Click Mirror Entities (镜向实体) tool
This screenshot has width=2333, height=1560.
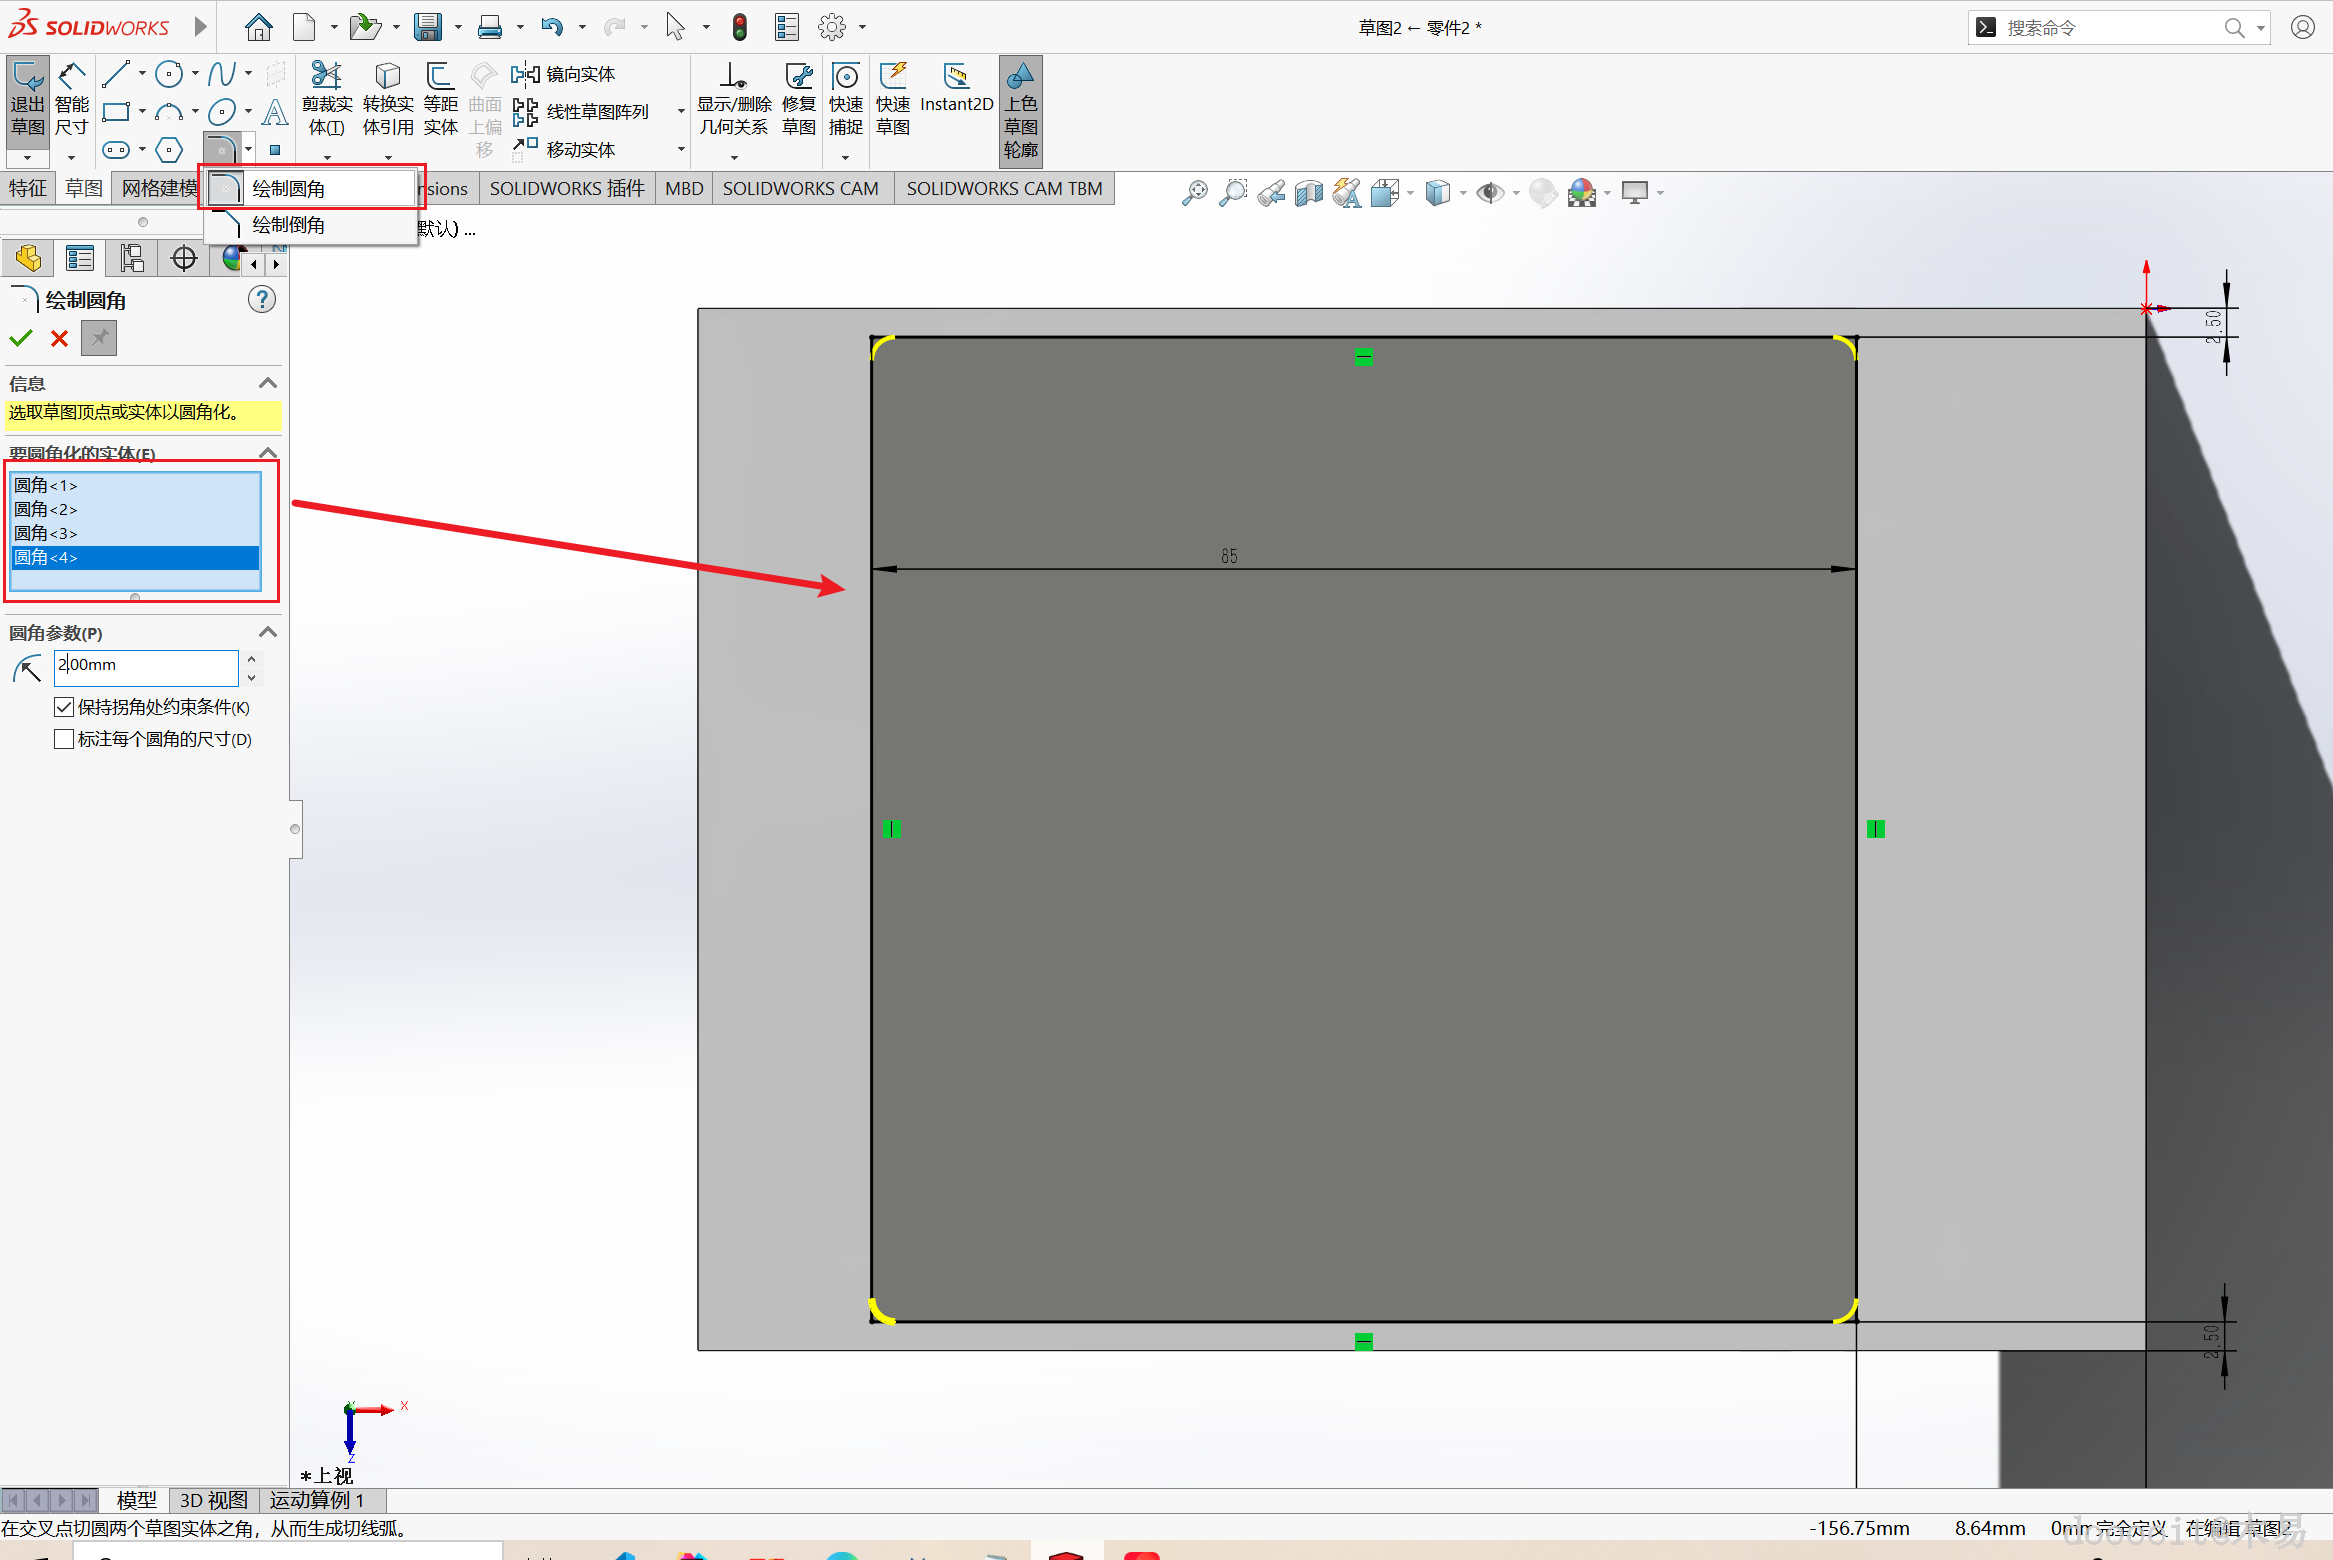[565, 74]
